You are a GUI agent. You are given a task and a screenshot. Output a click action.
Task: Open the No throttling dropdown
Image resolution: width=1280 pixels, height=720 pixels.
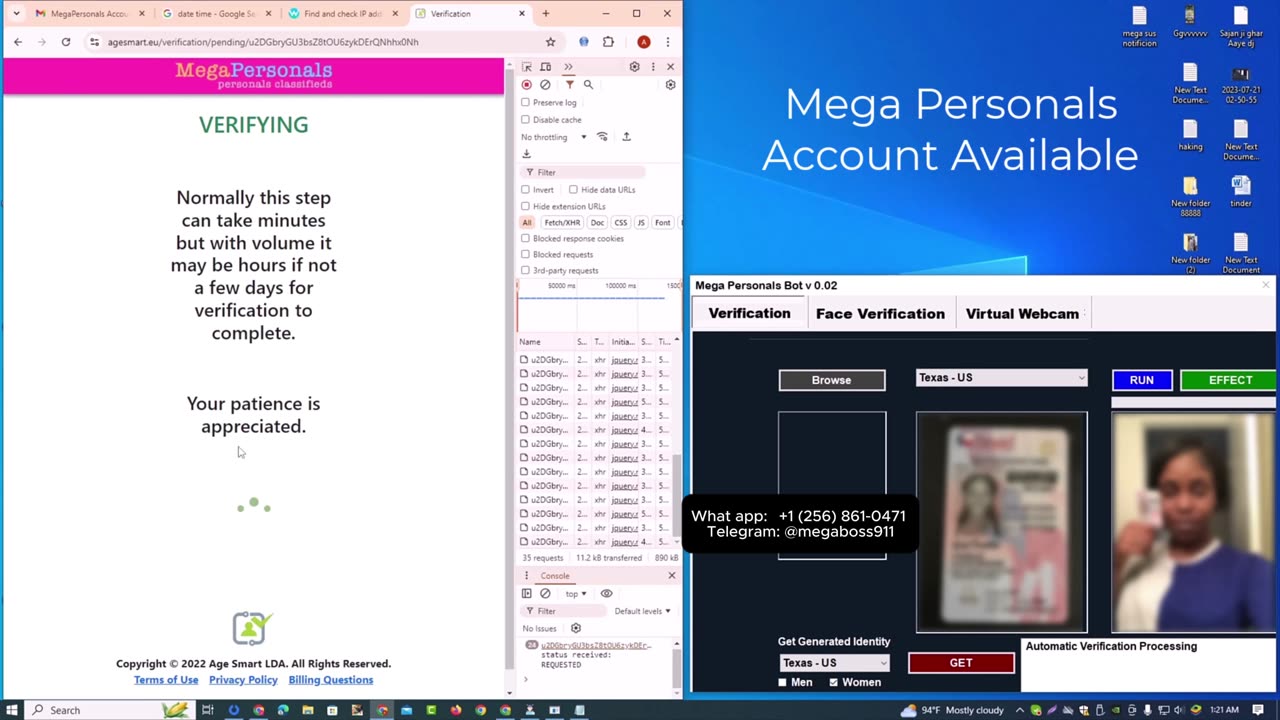coord(554,137)
